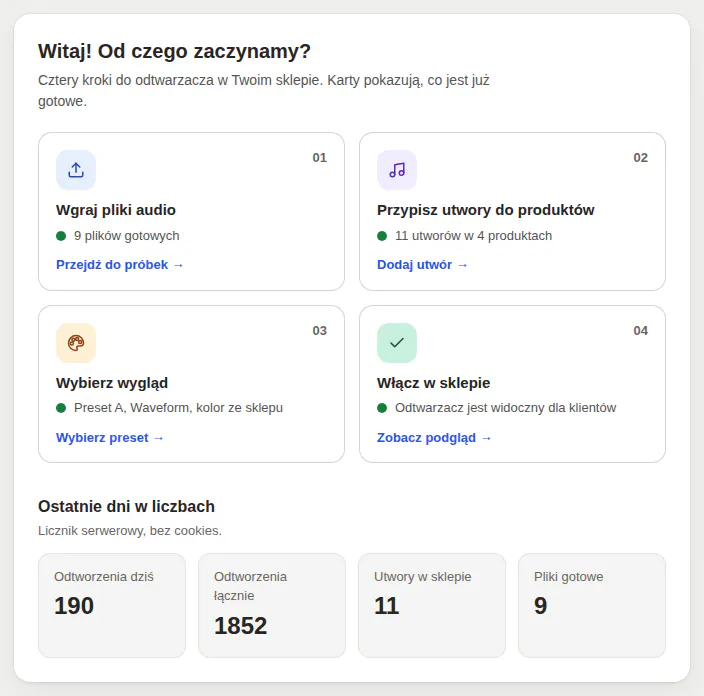This screenshot has width=704, height=696.
Task: Open the Wybierz preset link
Action: click(x=110, y=438)
